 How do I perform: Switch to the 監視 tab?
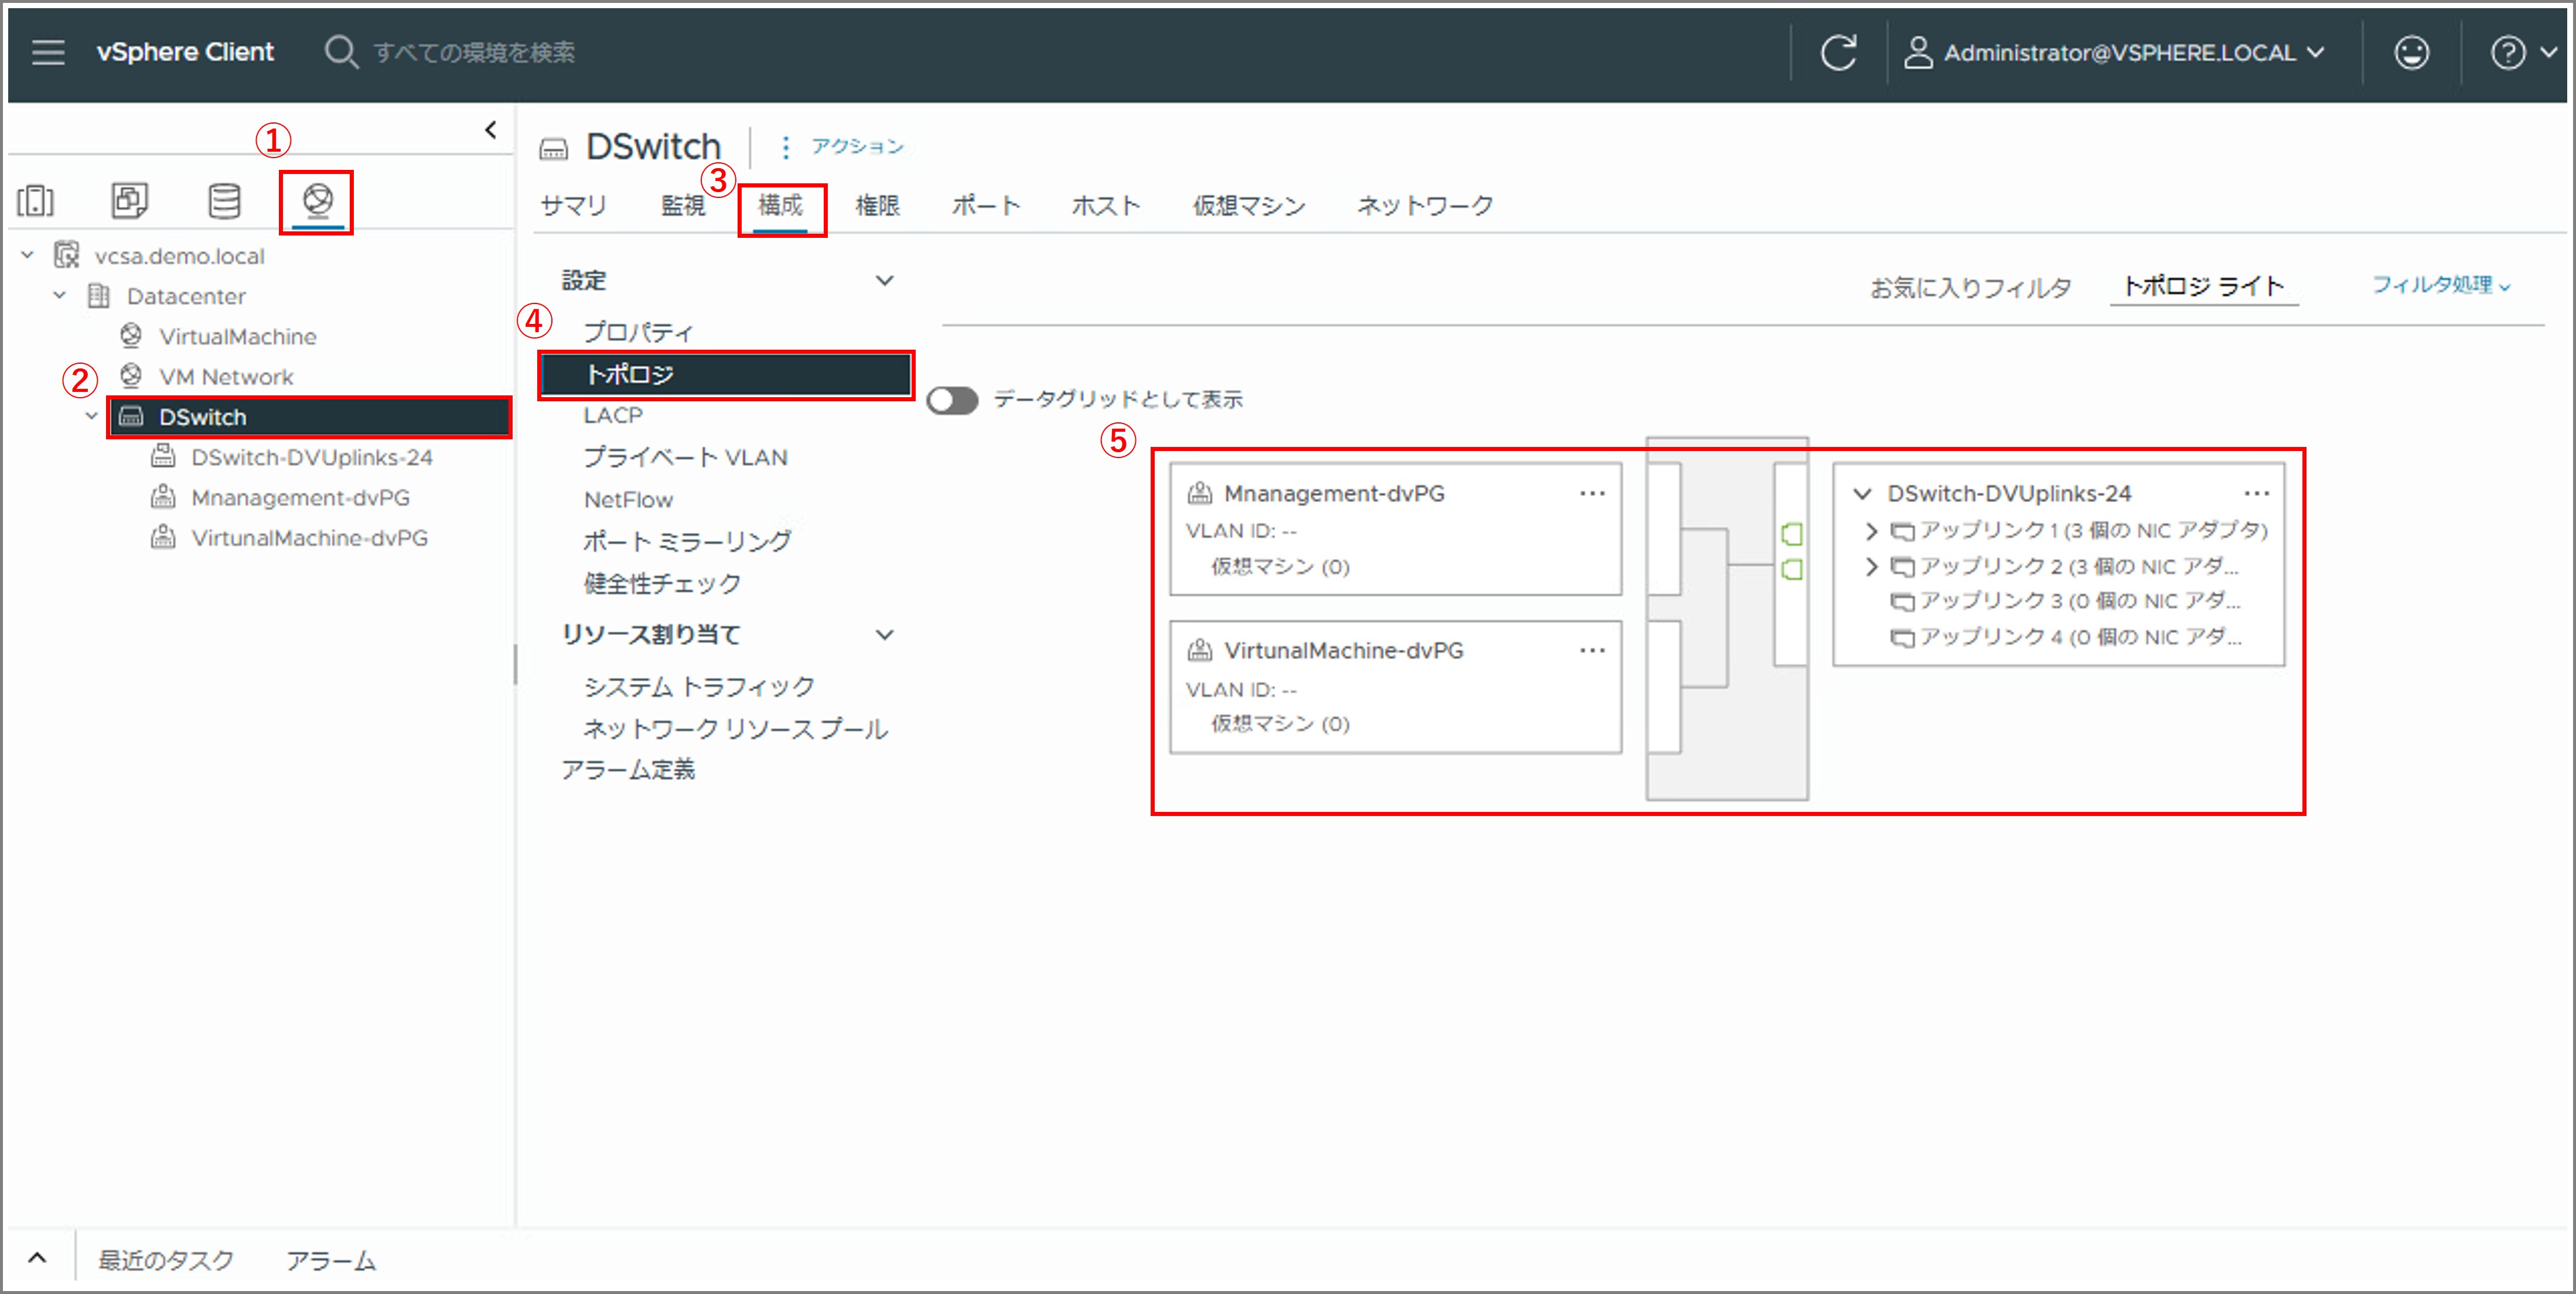click(x=684, y=205)
